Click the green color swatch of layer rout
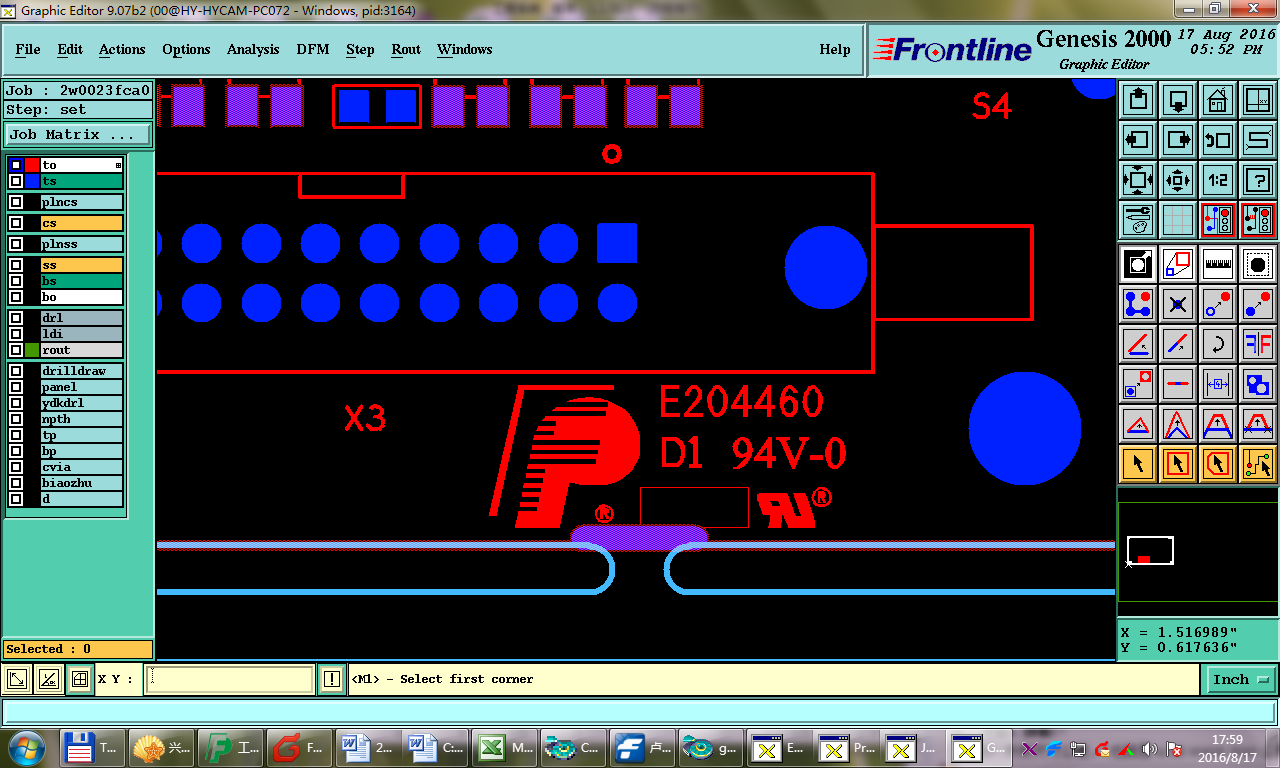1280x768 pixels. coord(32,350)
